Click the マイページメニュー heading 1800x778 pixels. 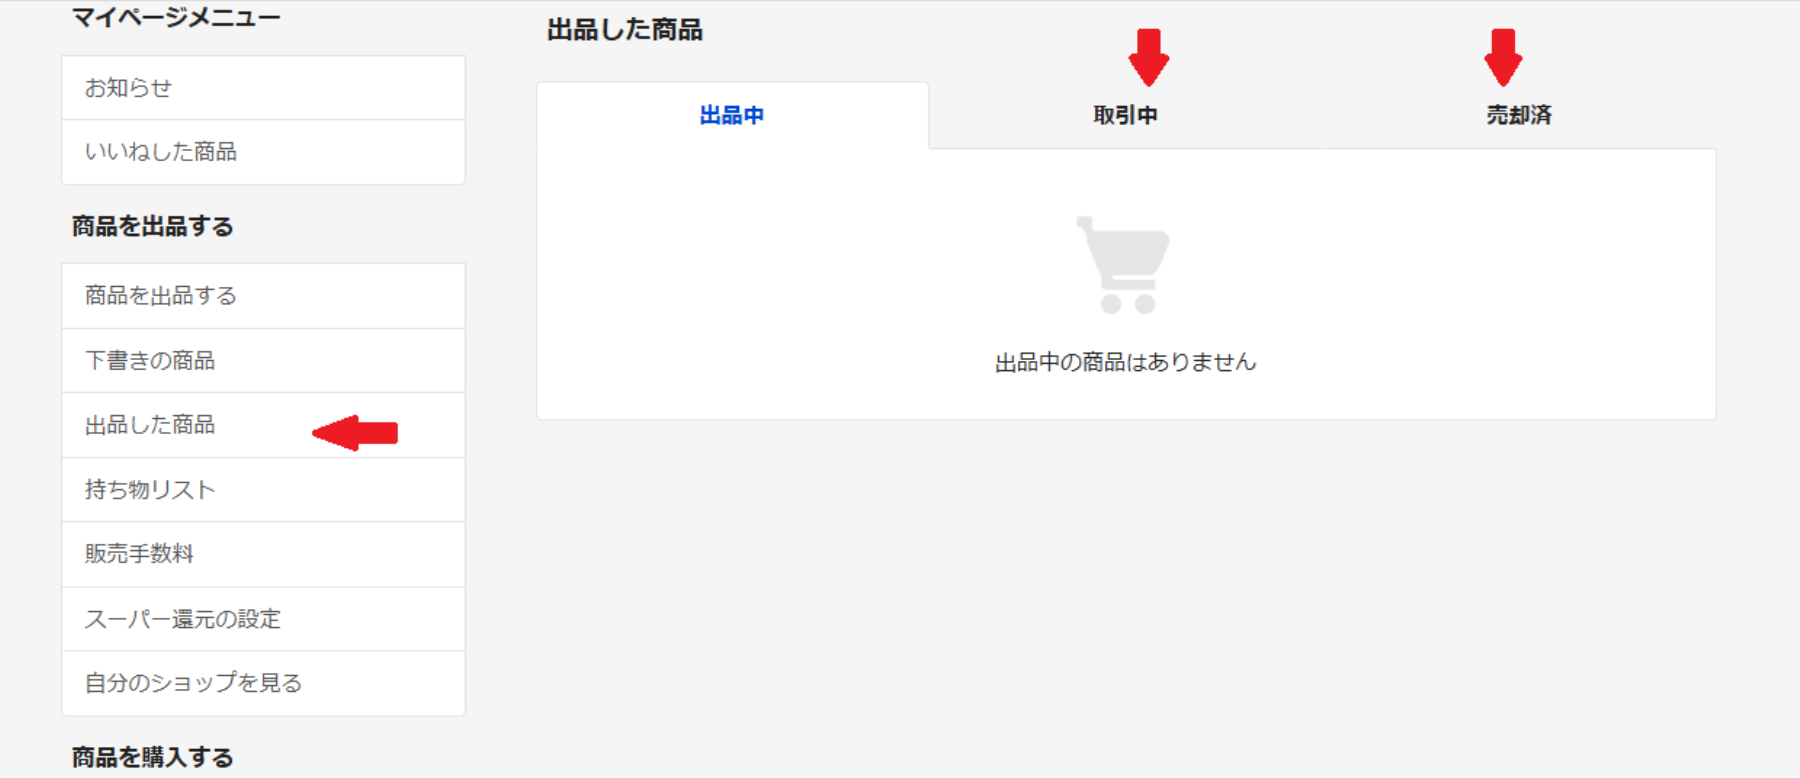click(x=176, y=17)
